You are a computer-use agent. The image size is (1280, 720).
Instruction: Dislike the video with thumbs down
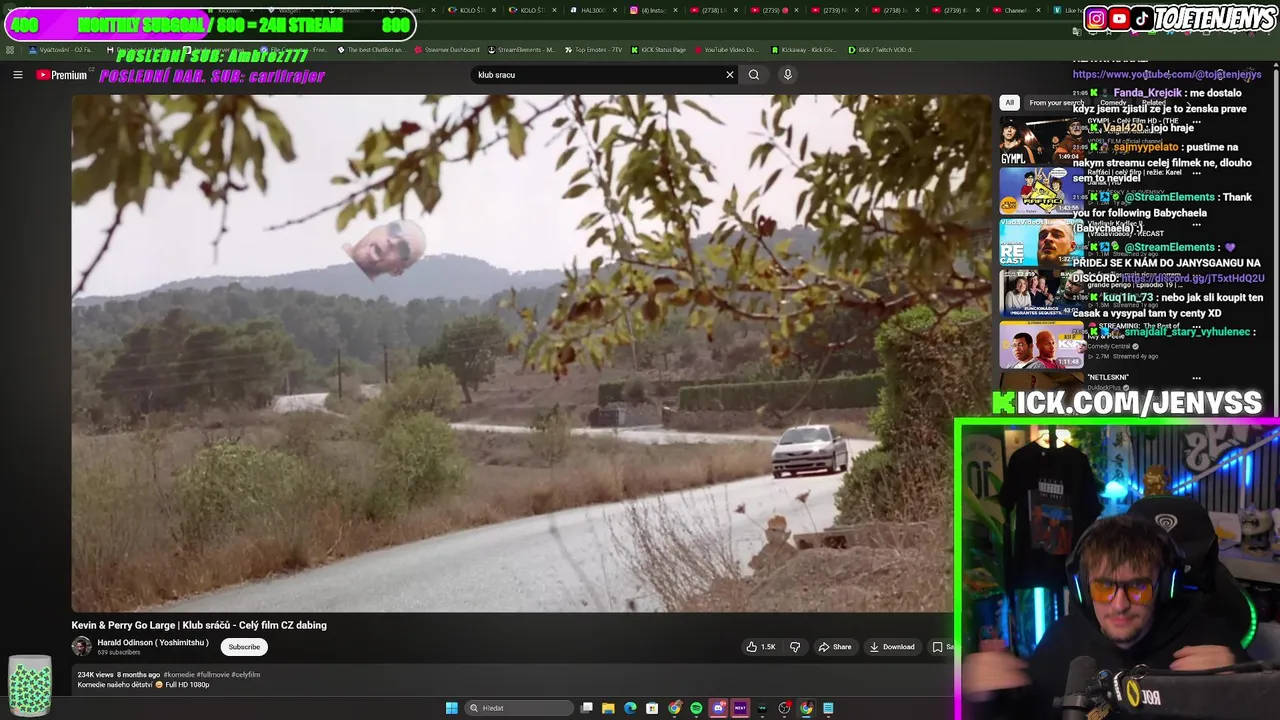795,647
